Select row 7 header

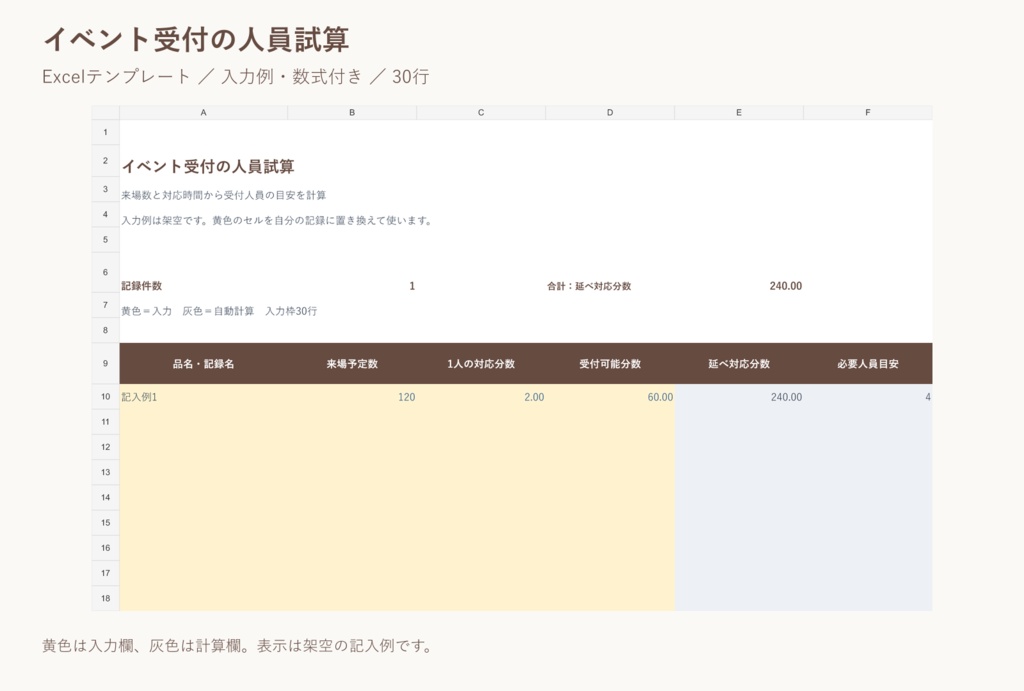(105, 305)
